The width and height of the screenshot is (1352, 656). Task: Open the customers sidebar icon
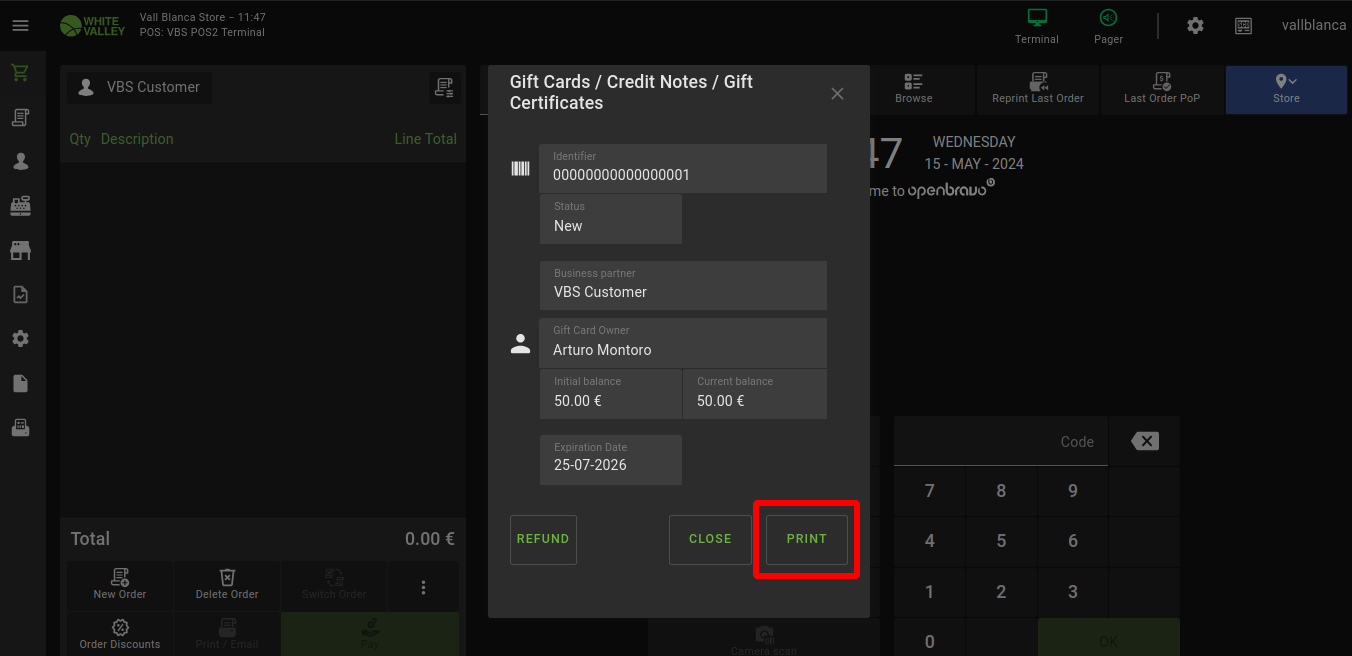pyautogui.click(x=20, y=162)
